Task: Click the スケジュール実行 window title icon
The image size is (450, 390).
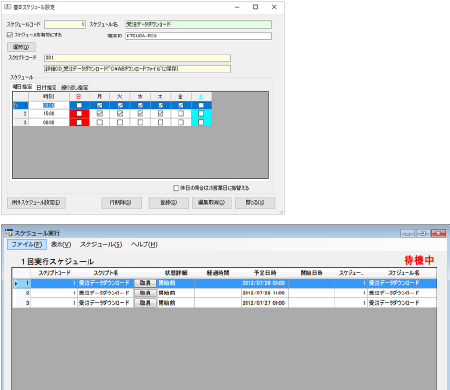Action: coord(9,233)
